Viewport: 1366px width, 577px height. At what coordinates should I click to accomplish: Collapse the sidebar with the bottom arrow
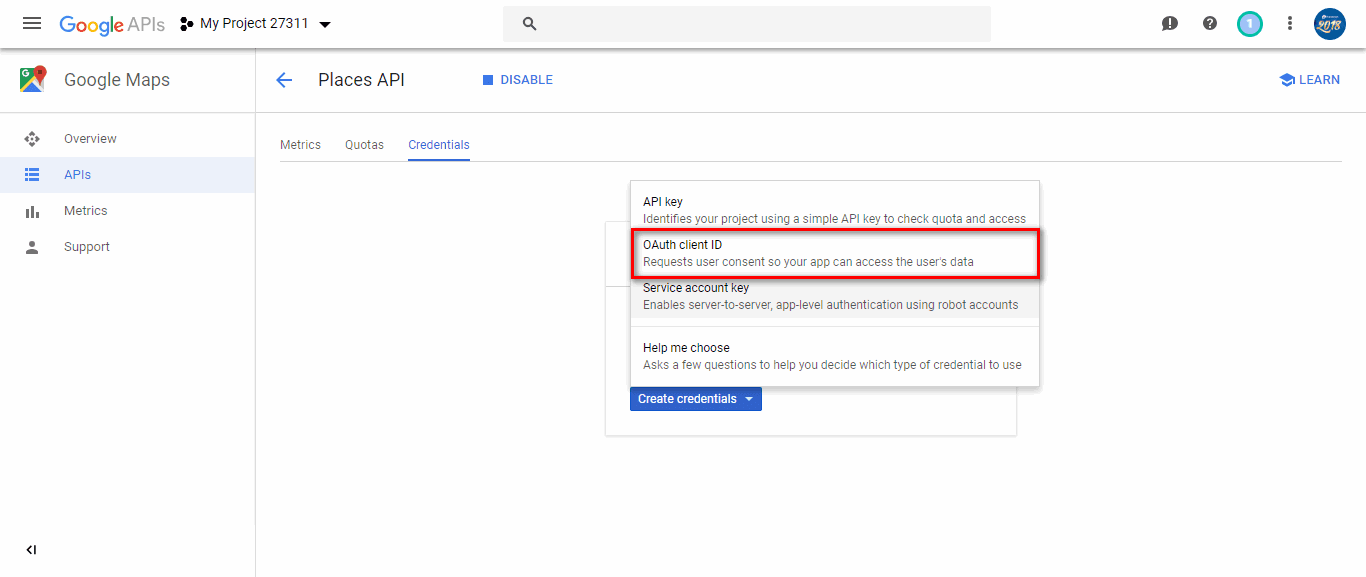tap(31, 550)
